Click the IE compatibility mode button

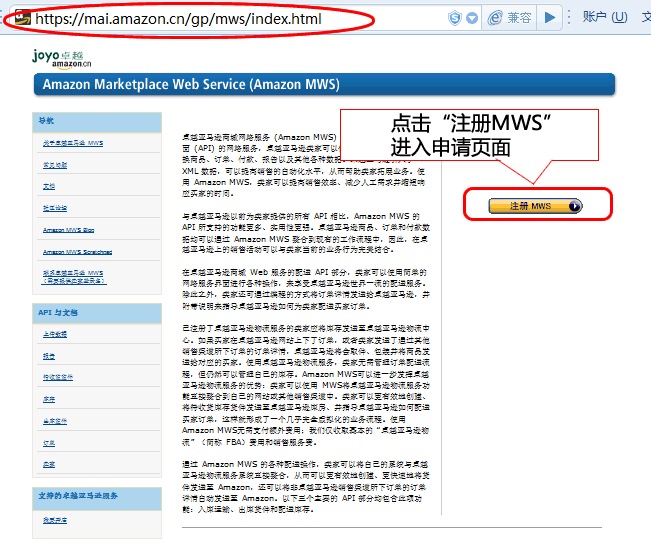tap(509, 18)
